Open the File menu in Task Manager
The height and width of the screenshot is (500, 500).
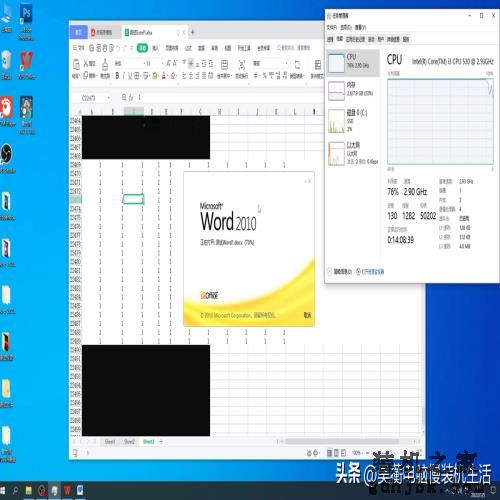pyautogui.click(x=332, y=27)
